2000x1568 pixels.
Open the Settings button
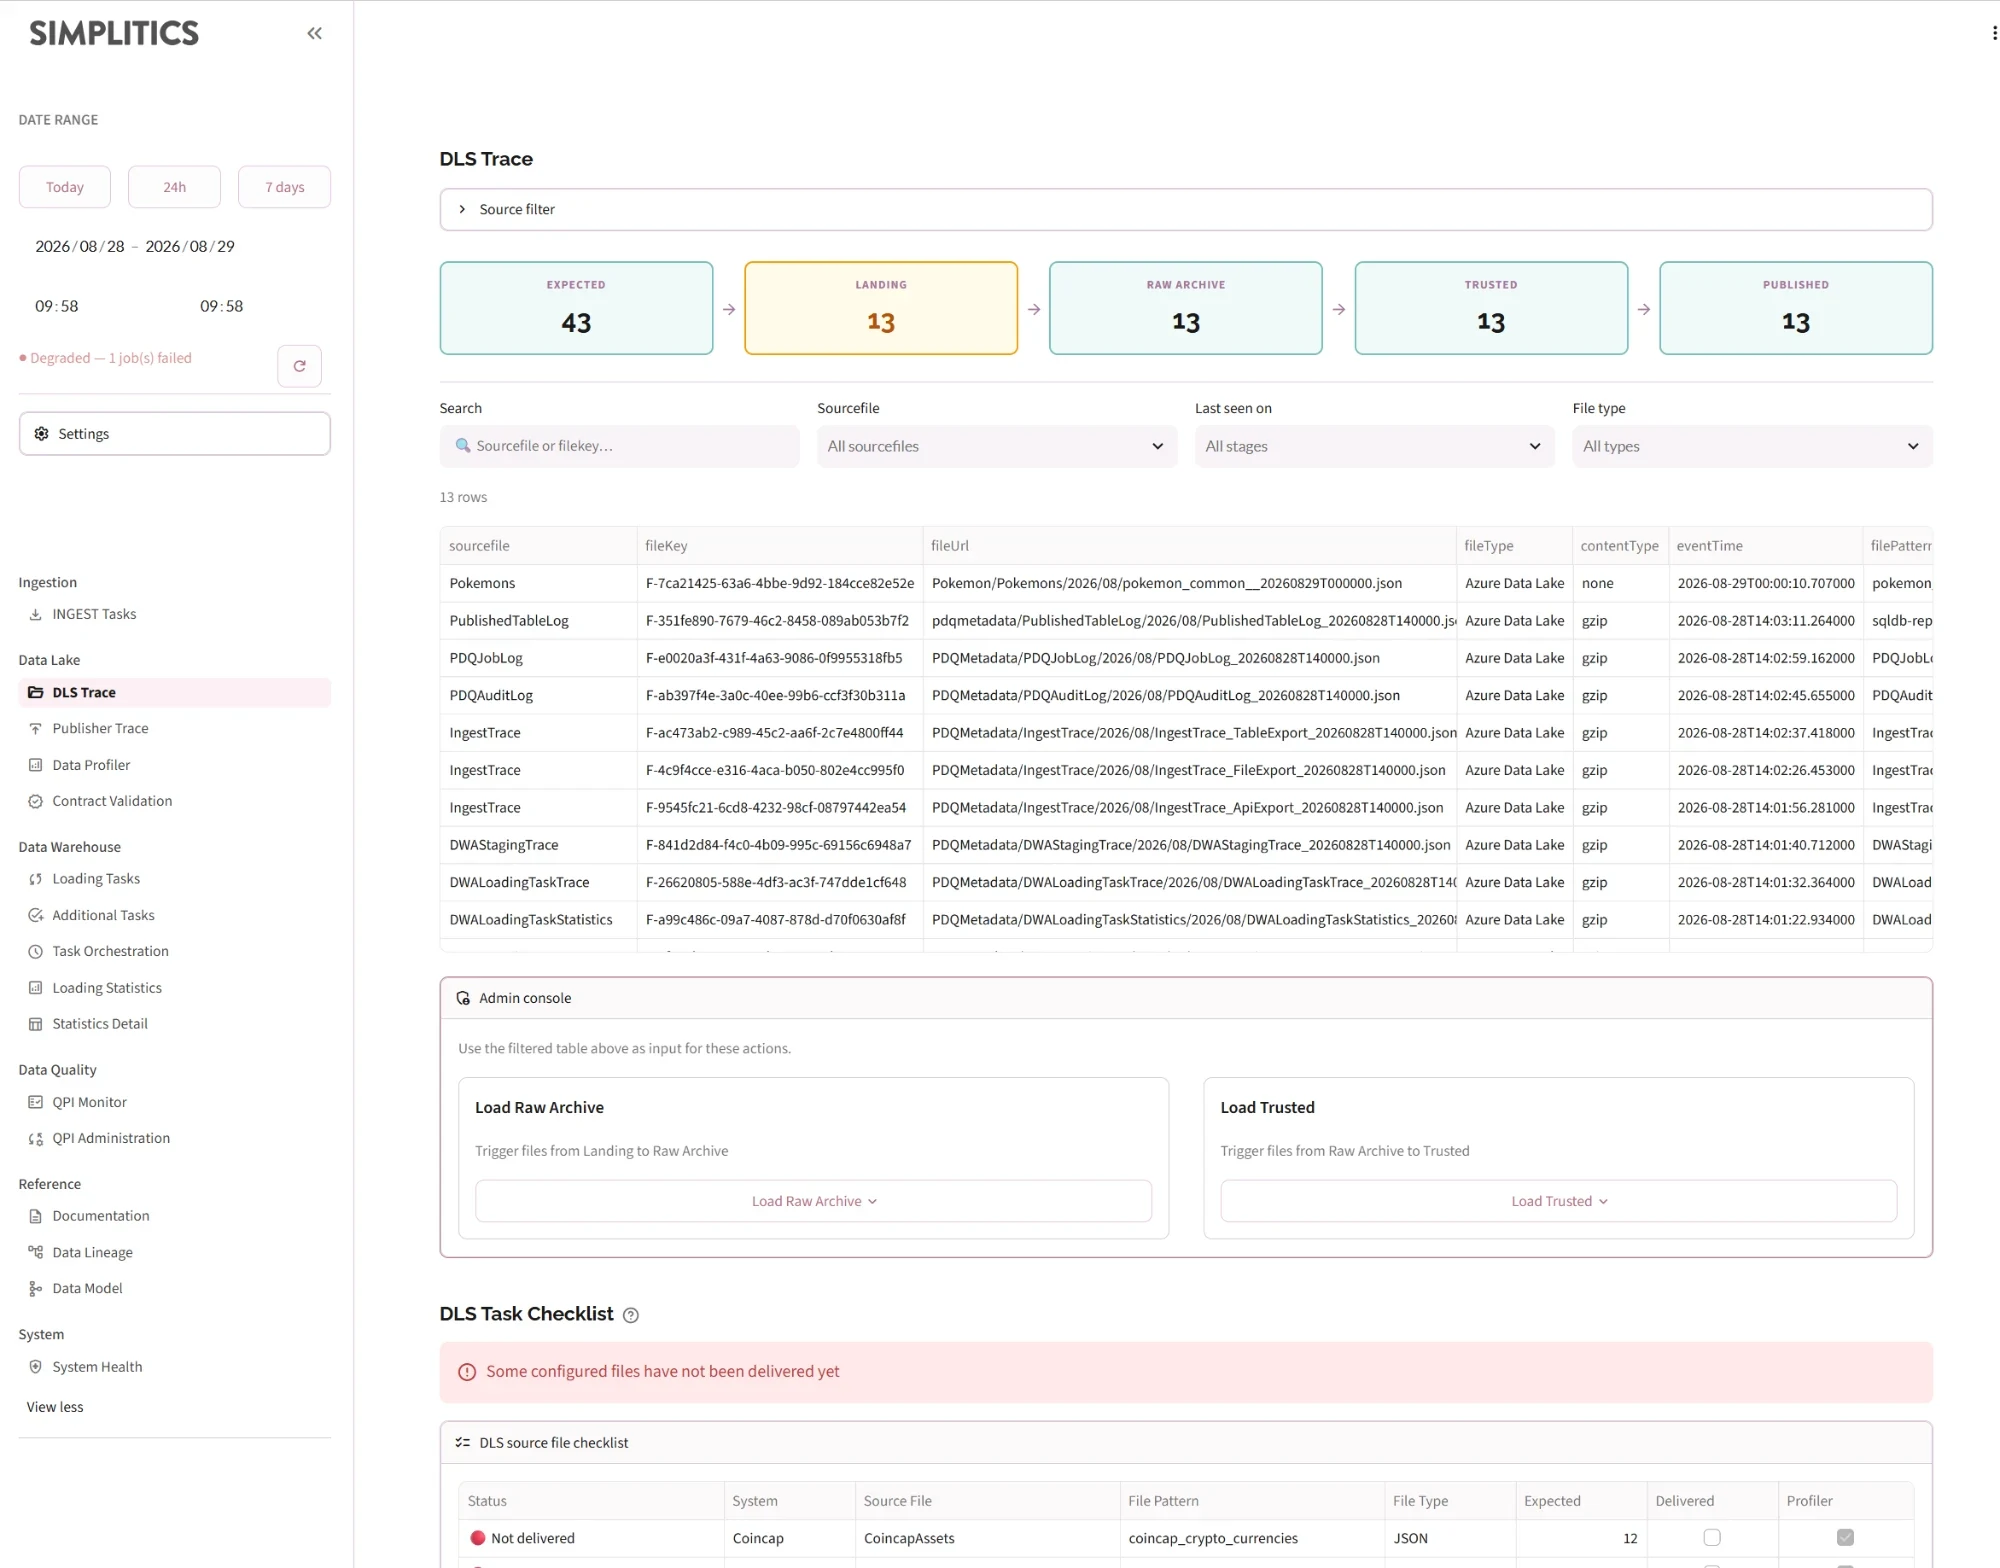(x=175, y=434)
